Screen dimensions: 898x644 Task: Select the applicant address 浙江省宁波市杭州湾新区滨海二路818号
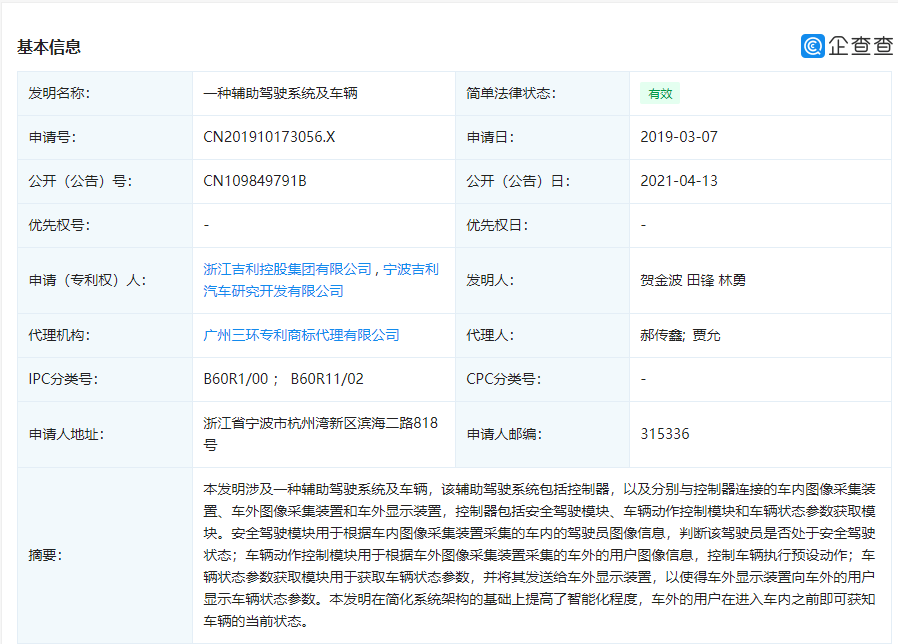pyautogui.click(x=321, y=434)
